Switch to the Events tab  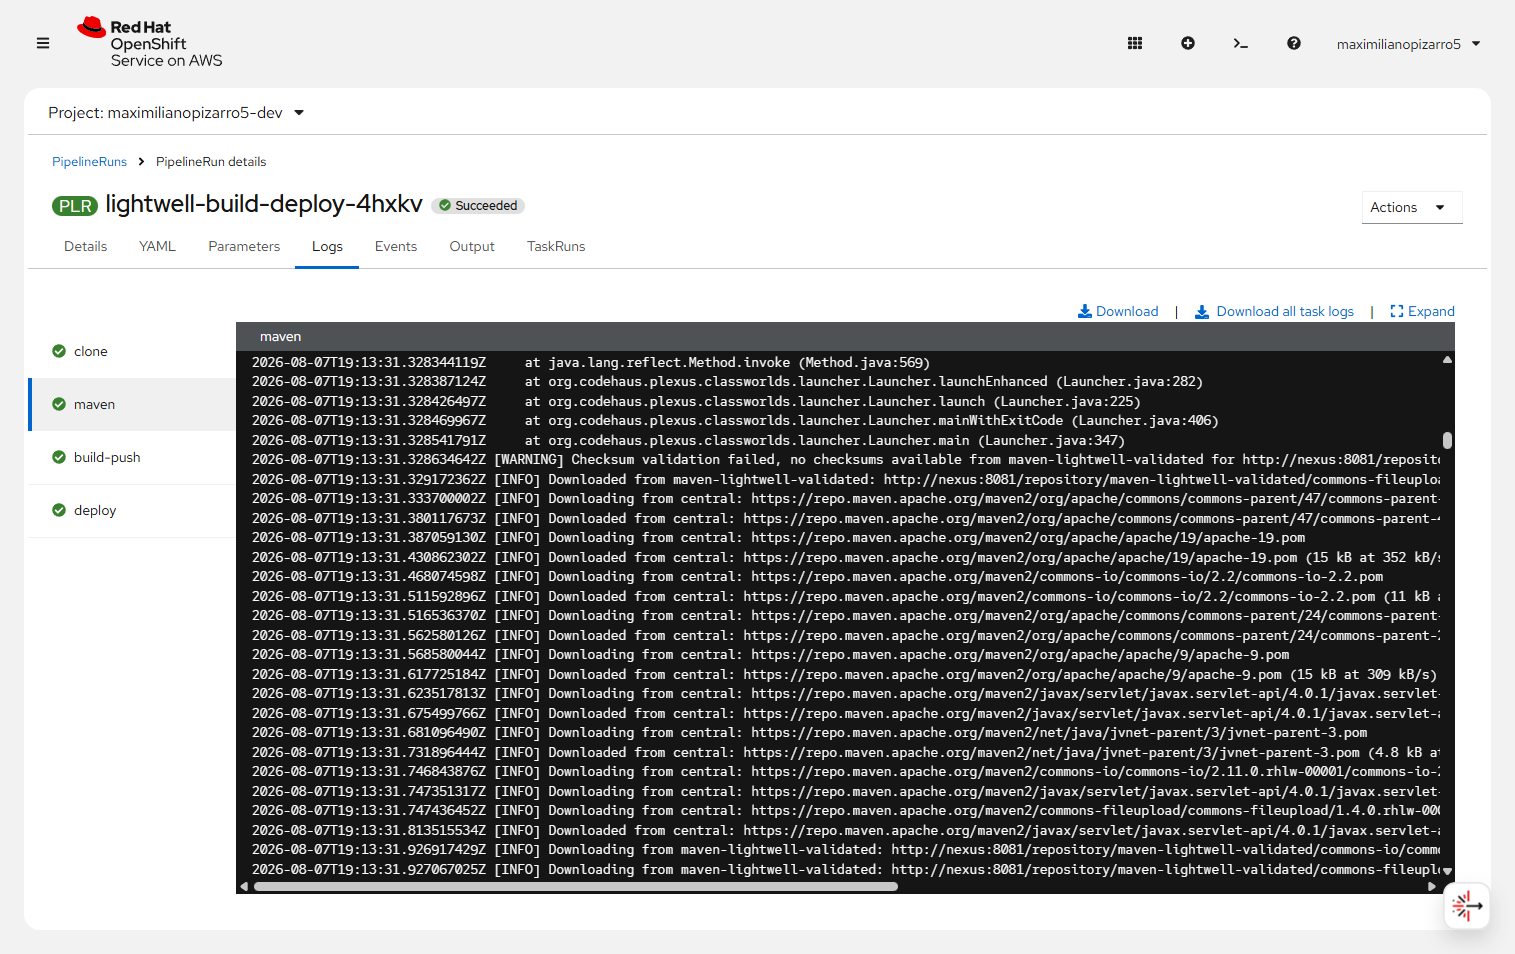tap(396, 246)
